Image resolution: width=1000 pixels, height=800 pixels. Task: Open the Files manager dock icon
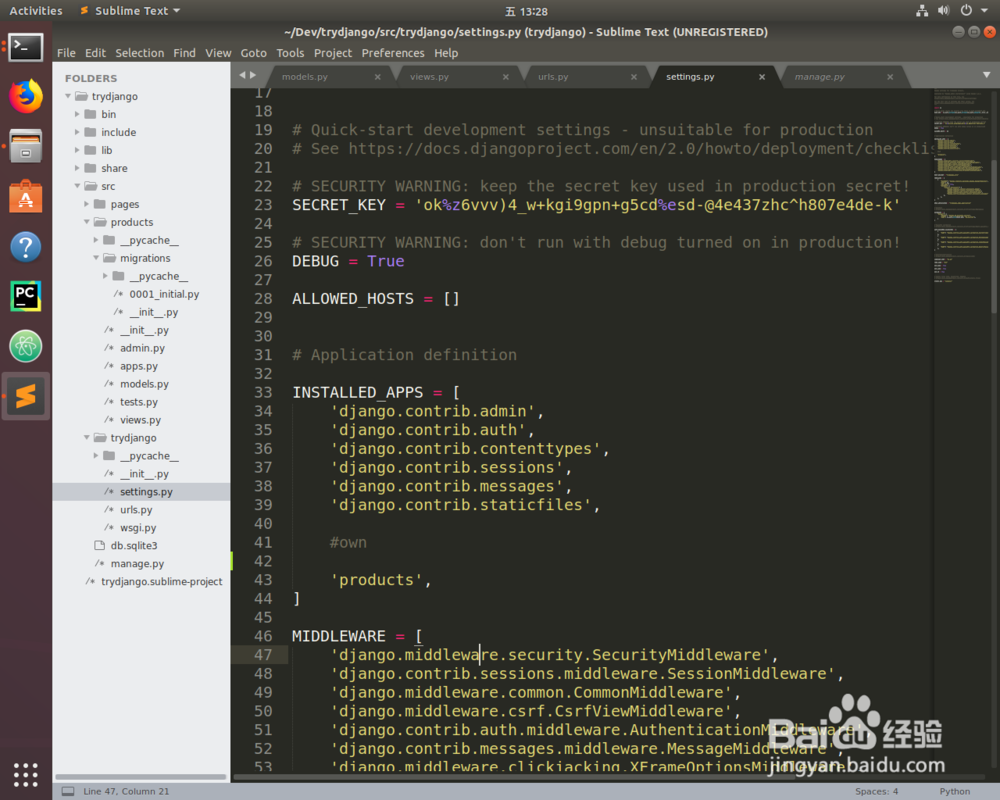[26, 146]
